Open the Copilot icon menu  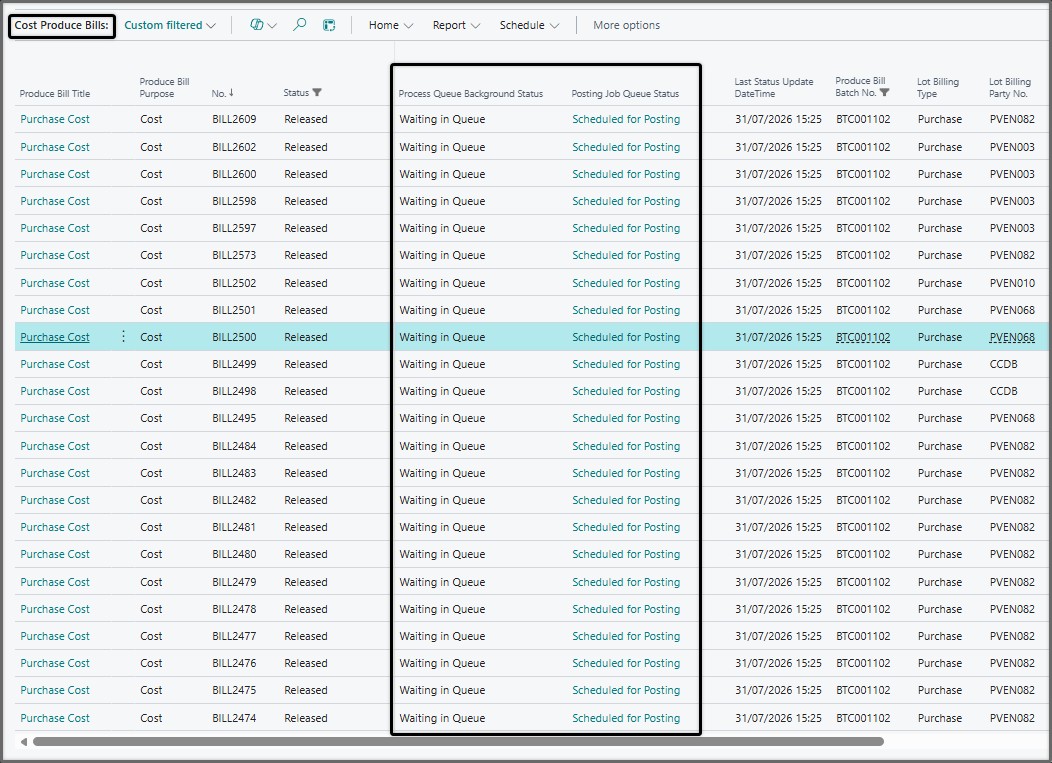[x=262, y=25]
